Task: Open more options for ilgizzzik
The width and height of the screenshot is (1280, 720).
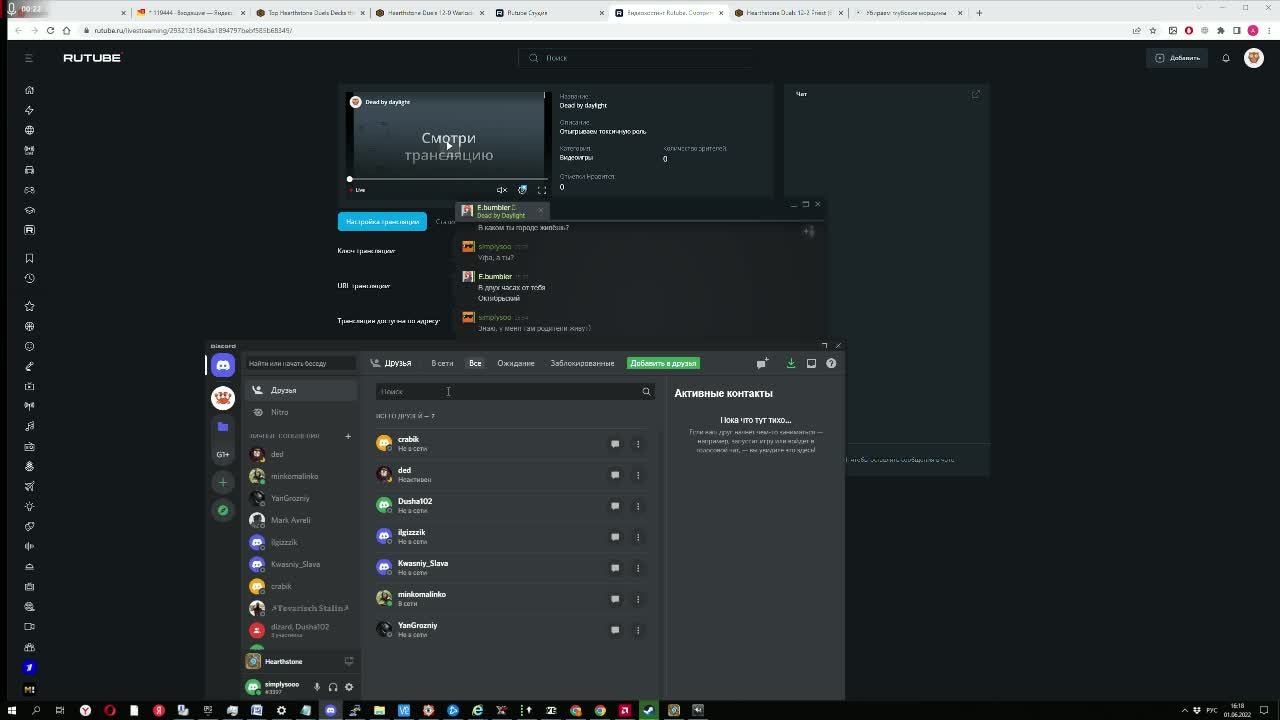Action: 638,537
